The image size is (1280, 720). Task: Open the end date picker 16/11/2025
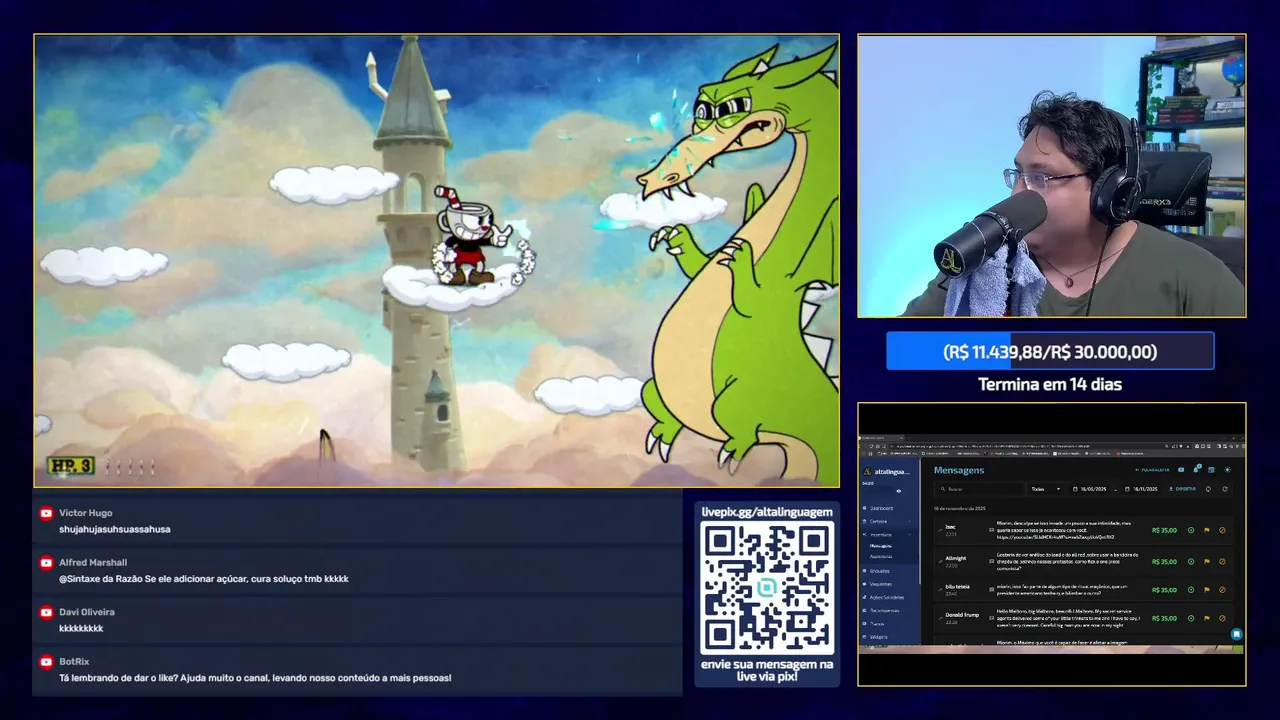[1142, 489]
